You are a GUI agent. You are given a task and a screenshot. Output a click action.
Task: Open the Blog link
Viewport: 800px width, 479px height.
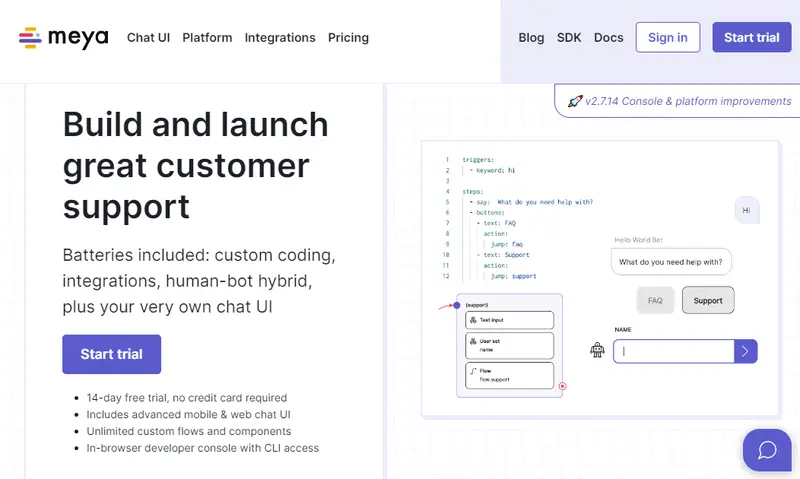(531, 38)
